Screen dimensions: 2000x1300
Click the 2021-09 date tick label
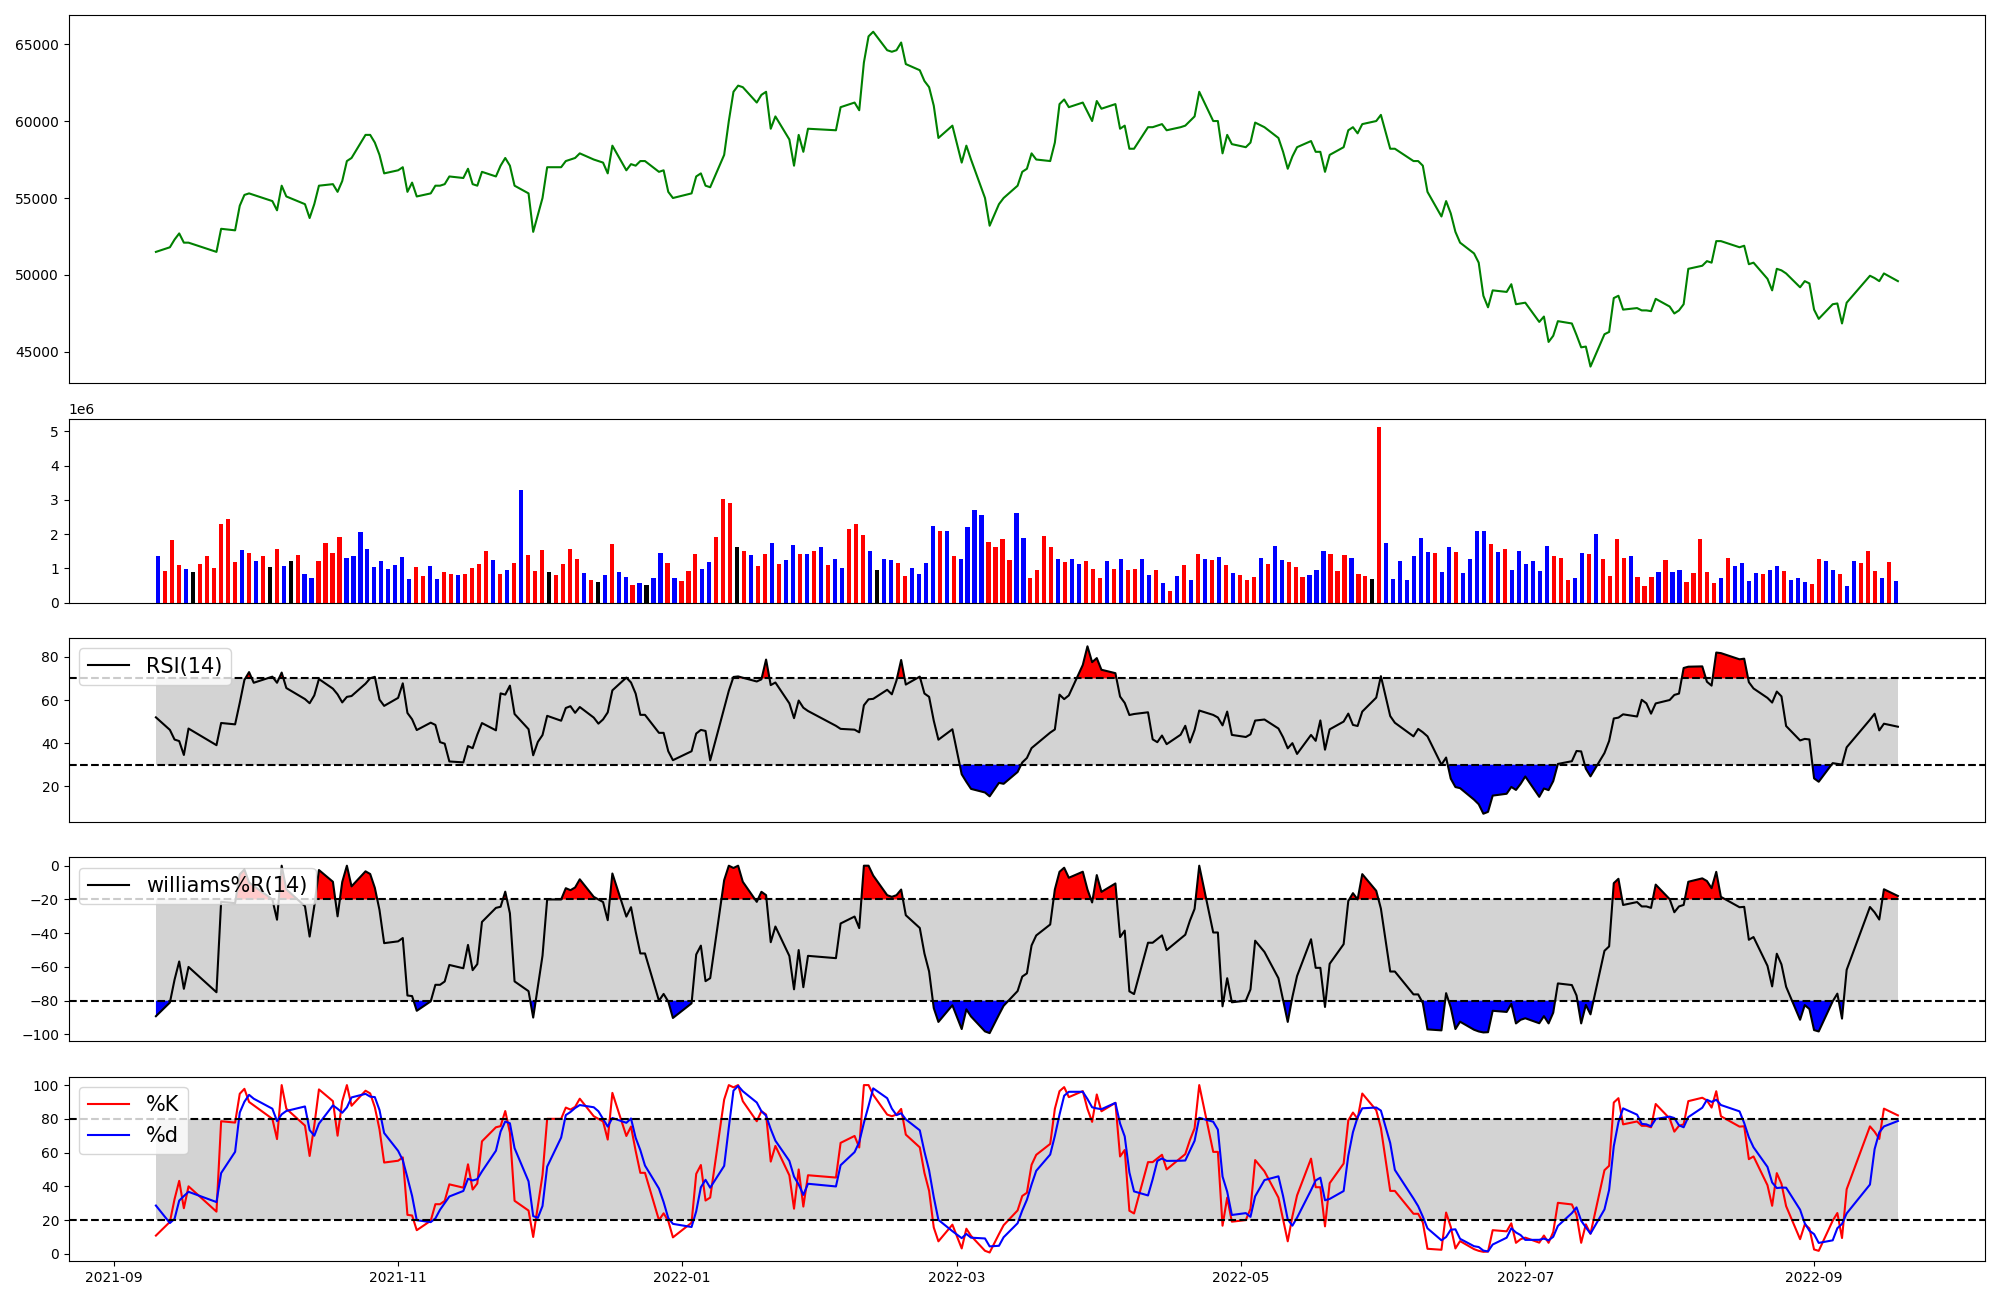[114, 1277]
